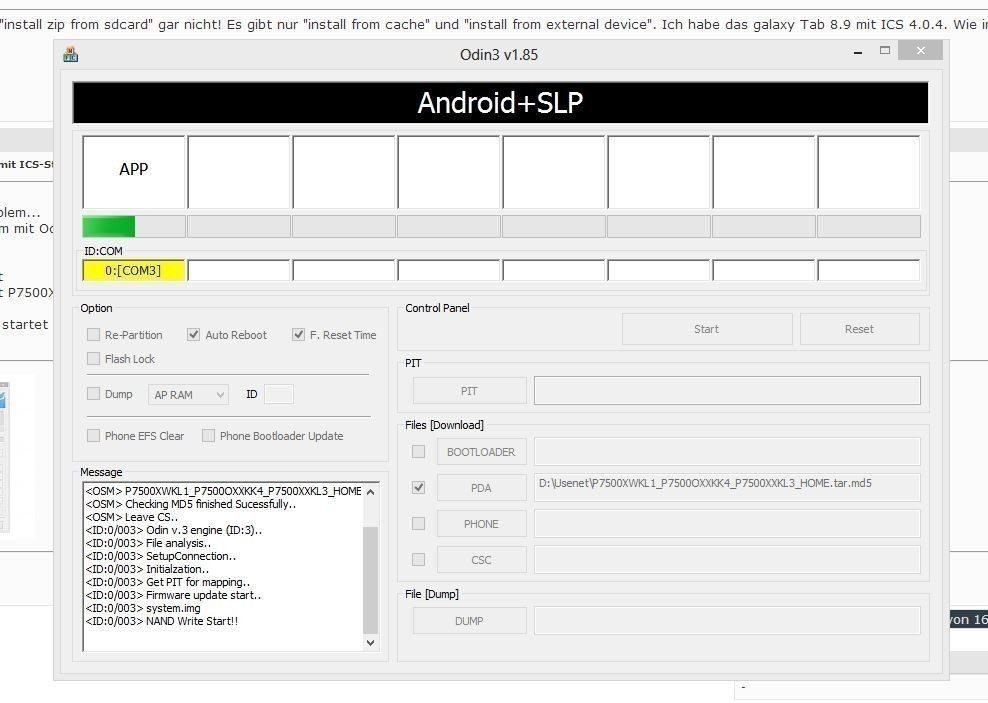Select the 'system.img' log line
This screenshot has height=703, width=988.
(x=143, y=608)
